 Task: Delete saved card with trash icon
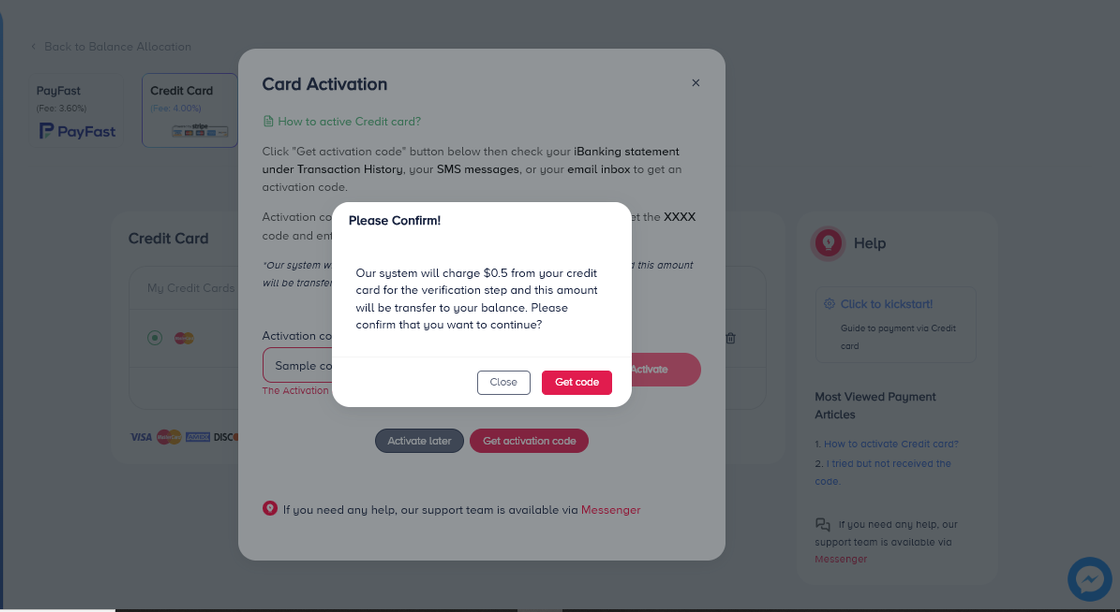pyautogui.click(x=731, y=338)
